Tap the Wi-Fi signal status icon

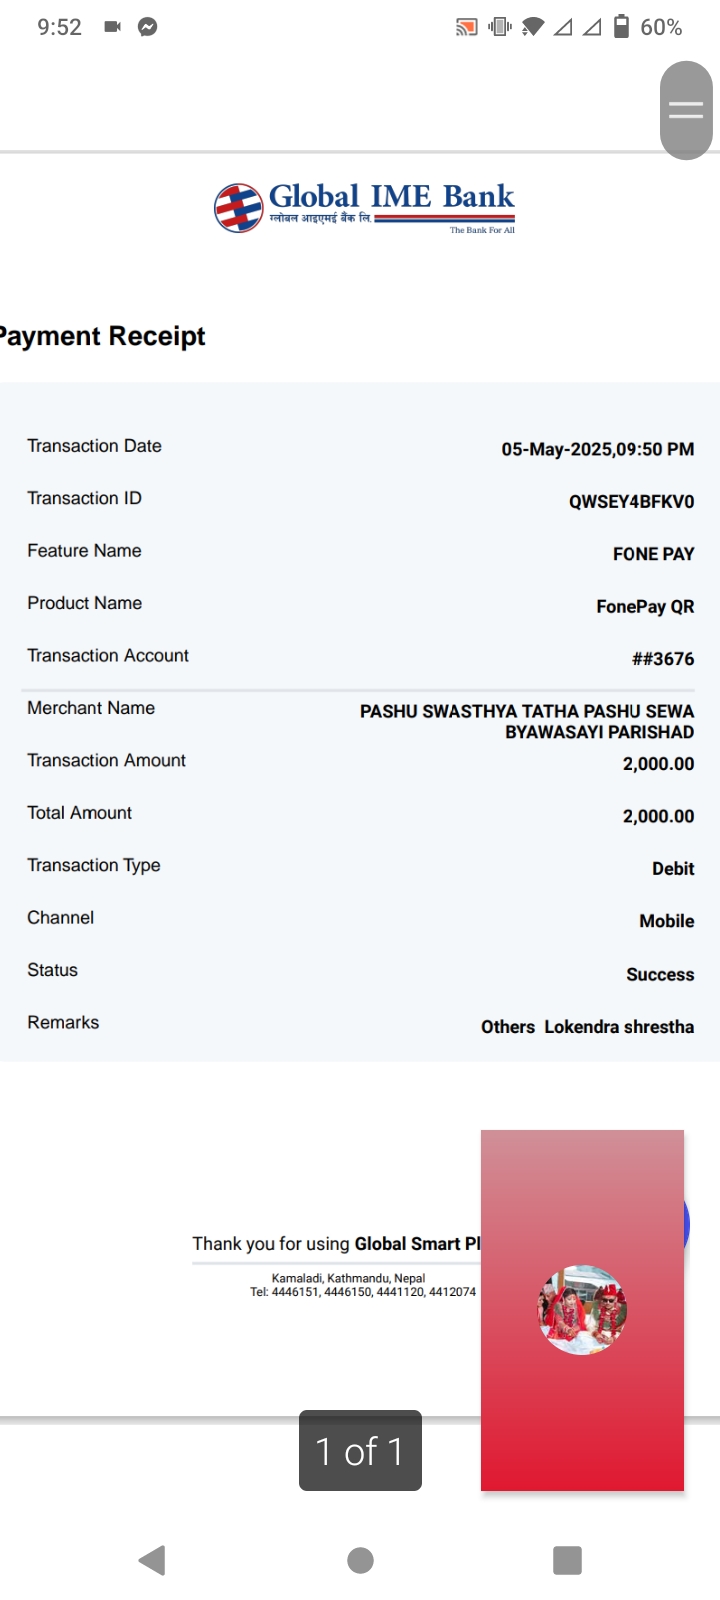coord(533,27)
